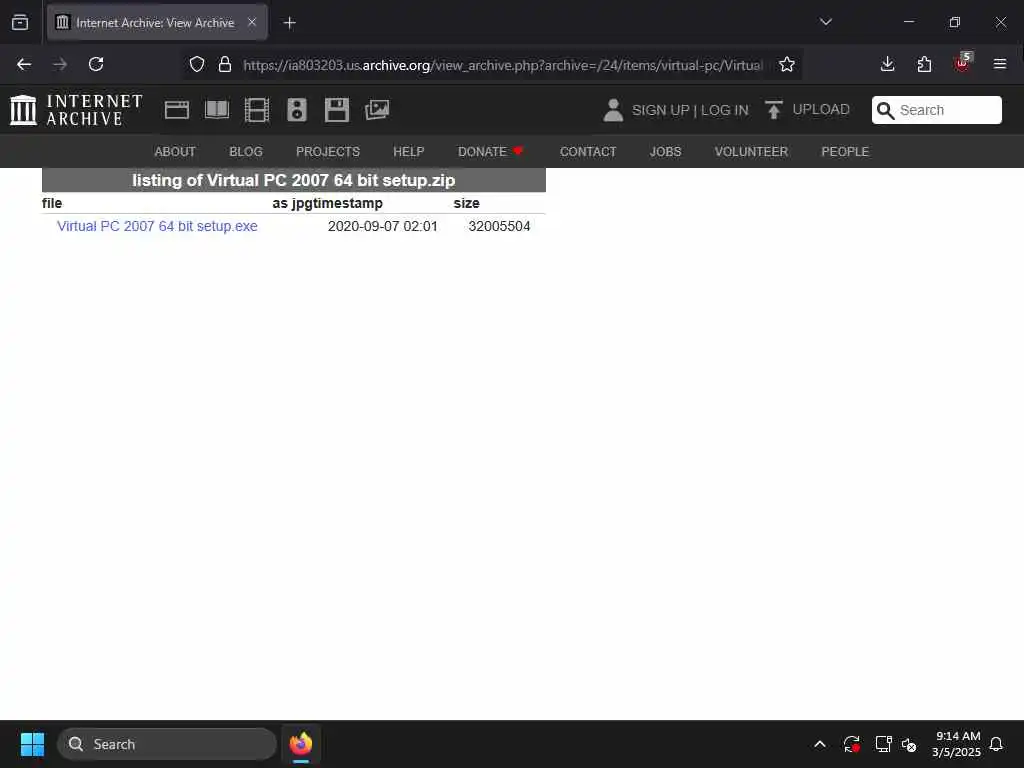1024x768 pixels.
Task: Open the Firefox View icon
Action: (20, 22)
